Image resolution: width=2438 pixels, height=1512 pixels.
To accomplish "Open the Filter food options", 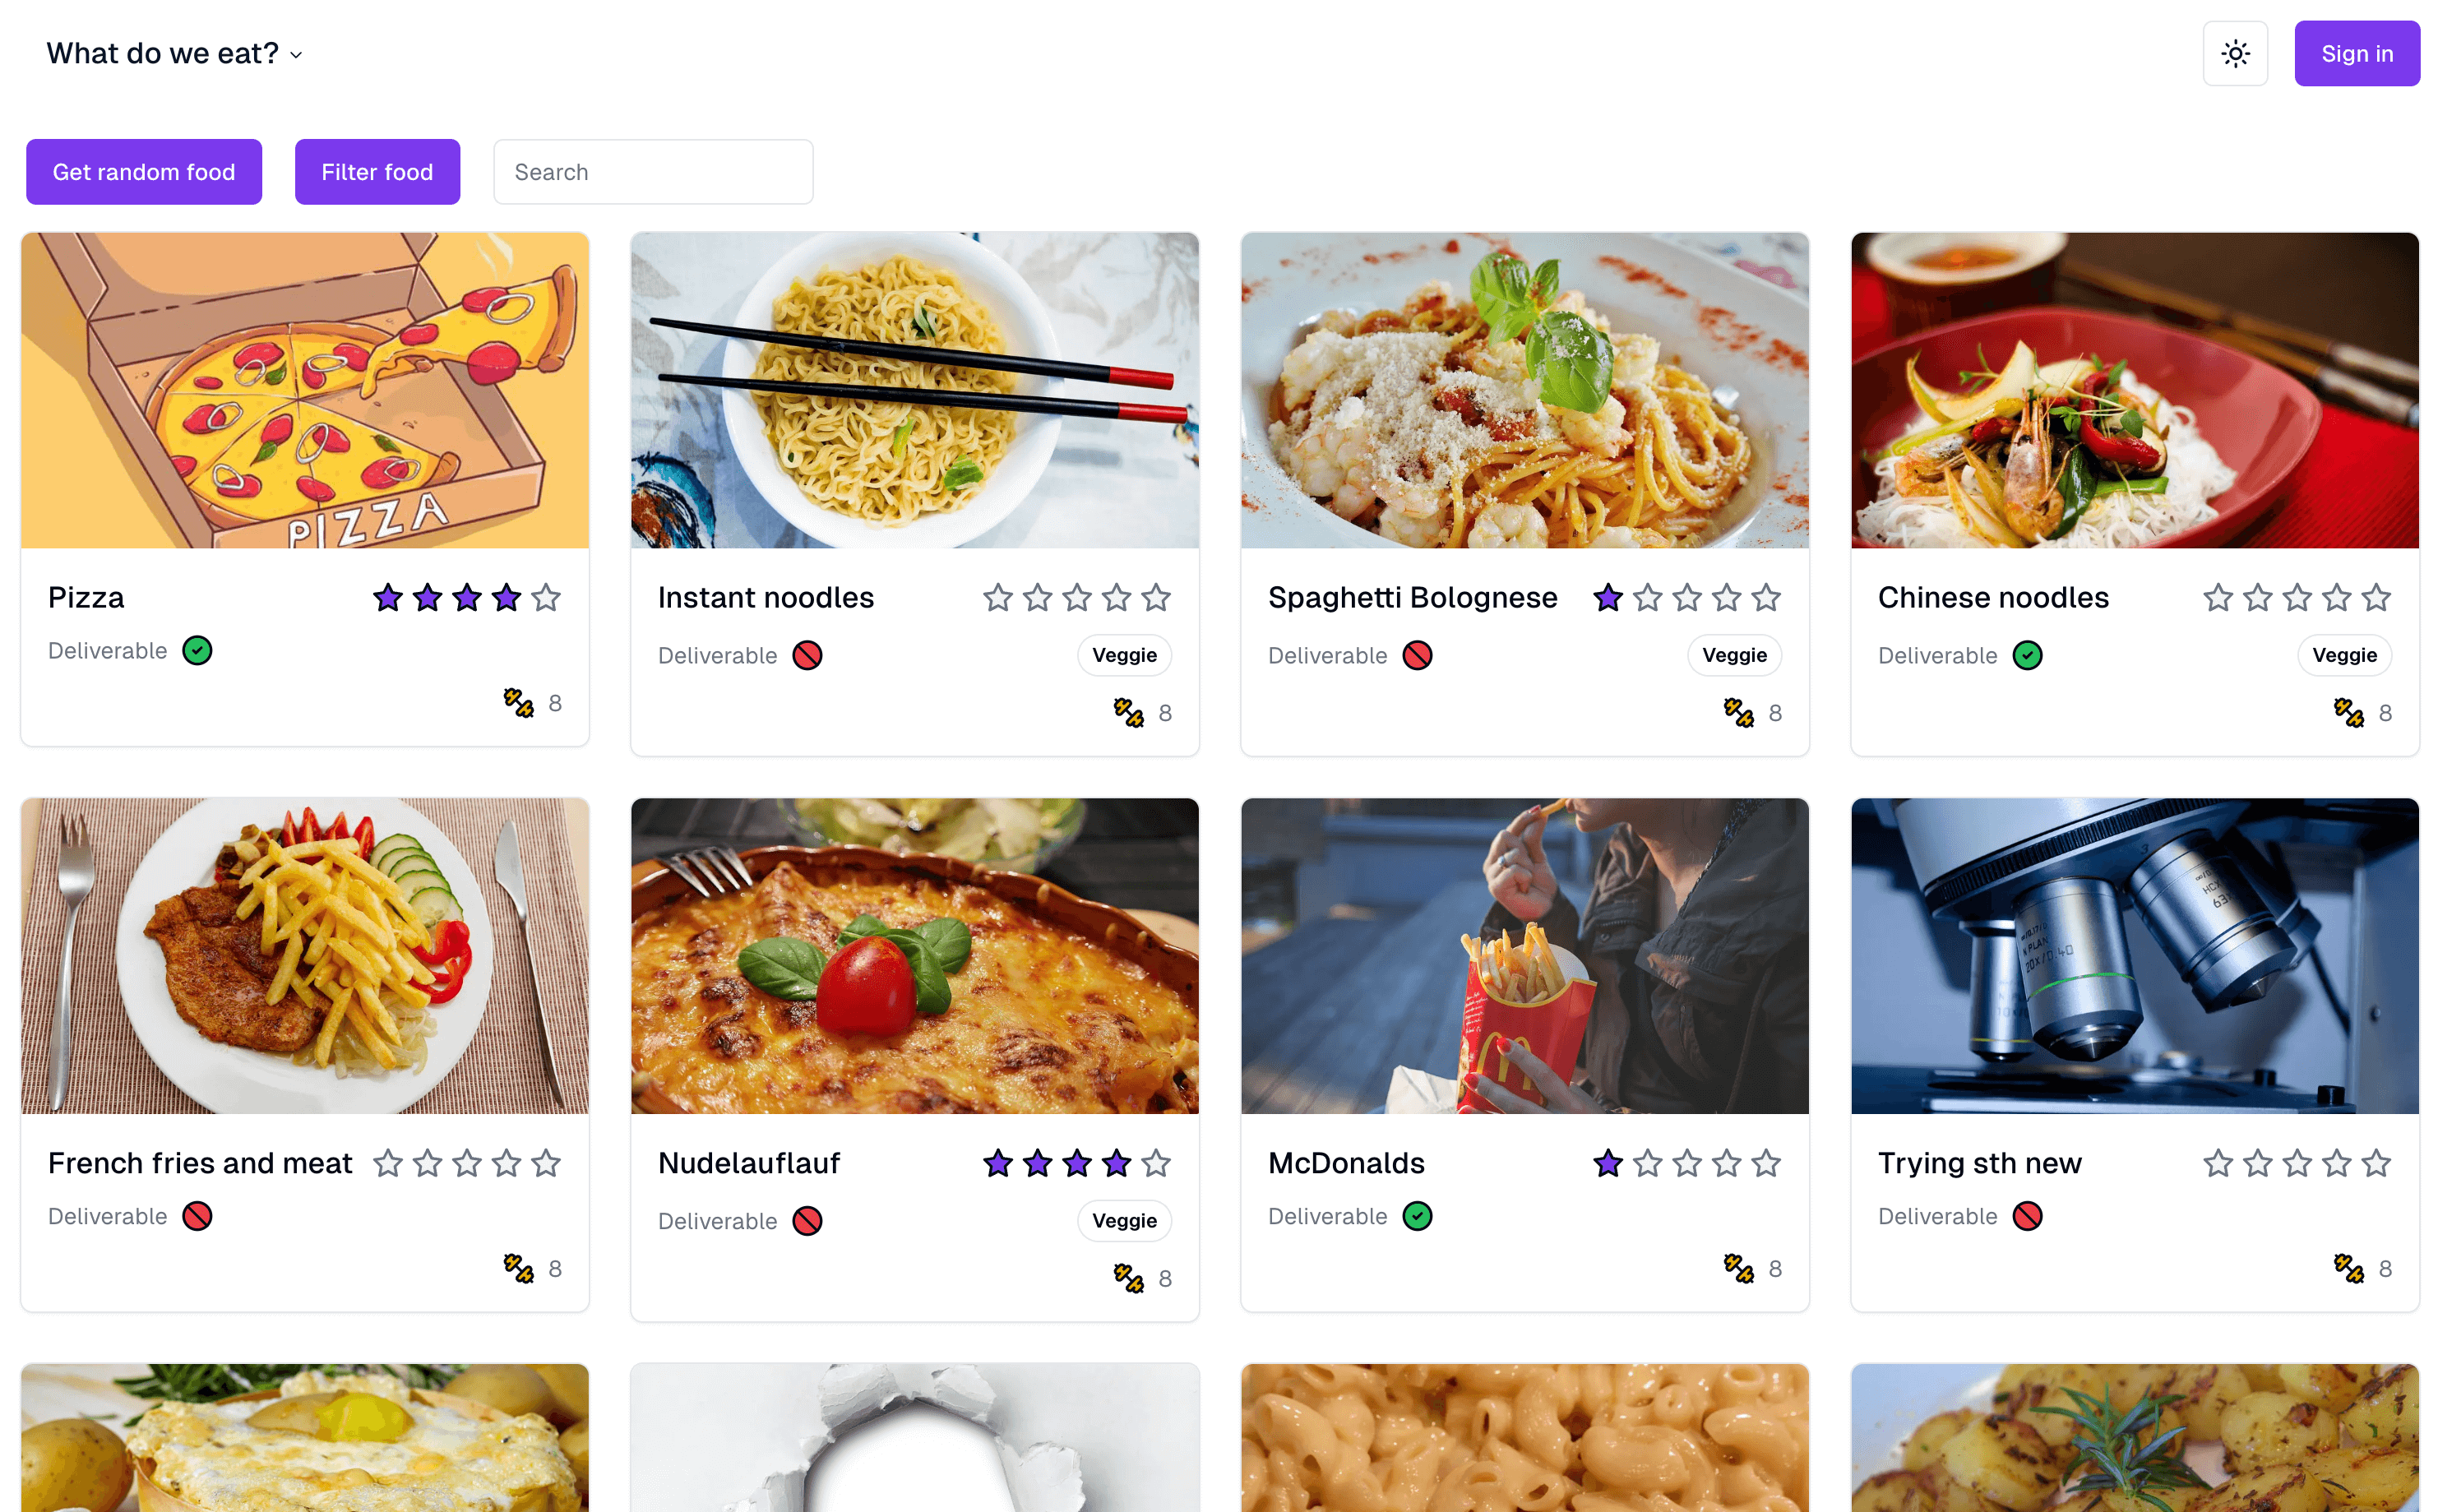I will (x=377, y=172).
